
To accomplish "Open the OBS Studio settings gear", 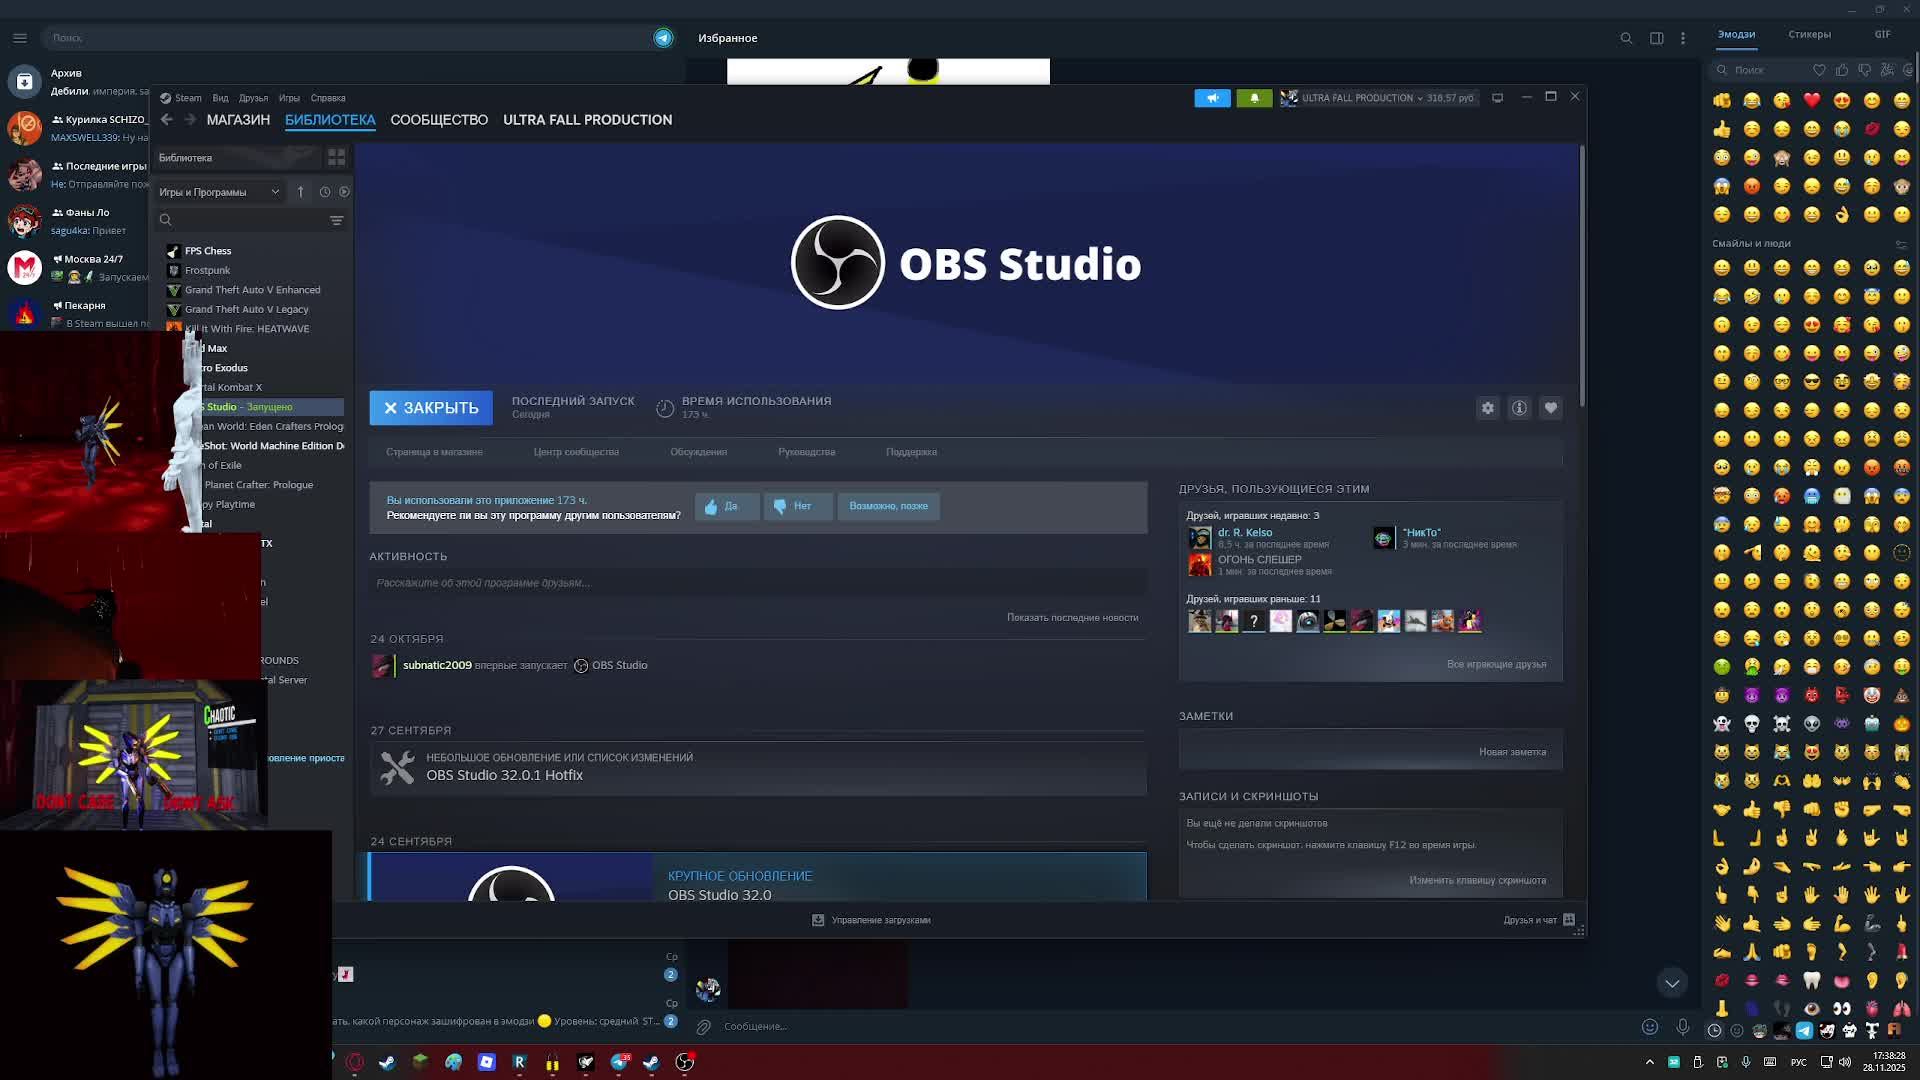I will click(1488, 408).
